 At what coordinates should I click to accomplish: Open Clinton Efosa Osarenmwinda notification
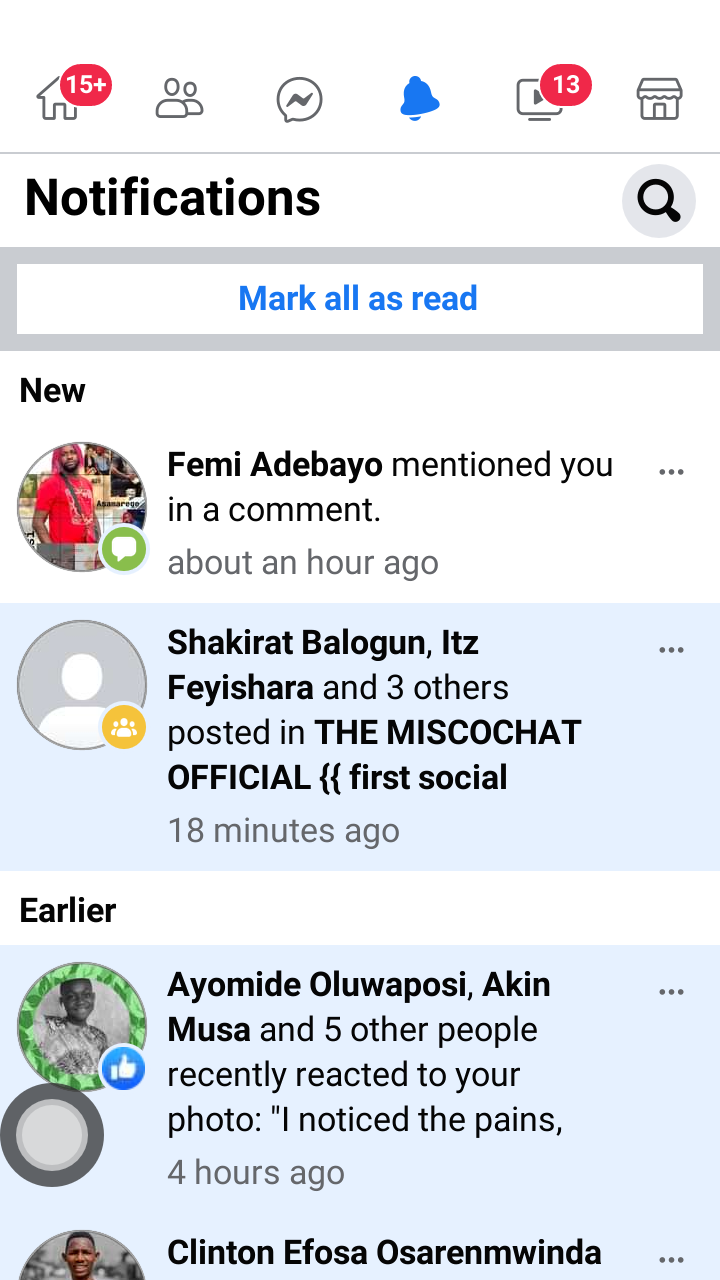coord(384,1254)
